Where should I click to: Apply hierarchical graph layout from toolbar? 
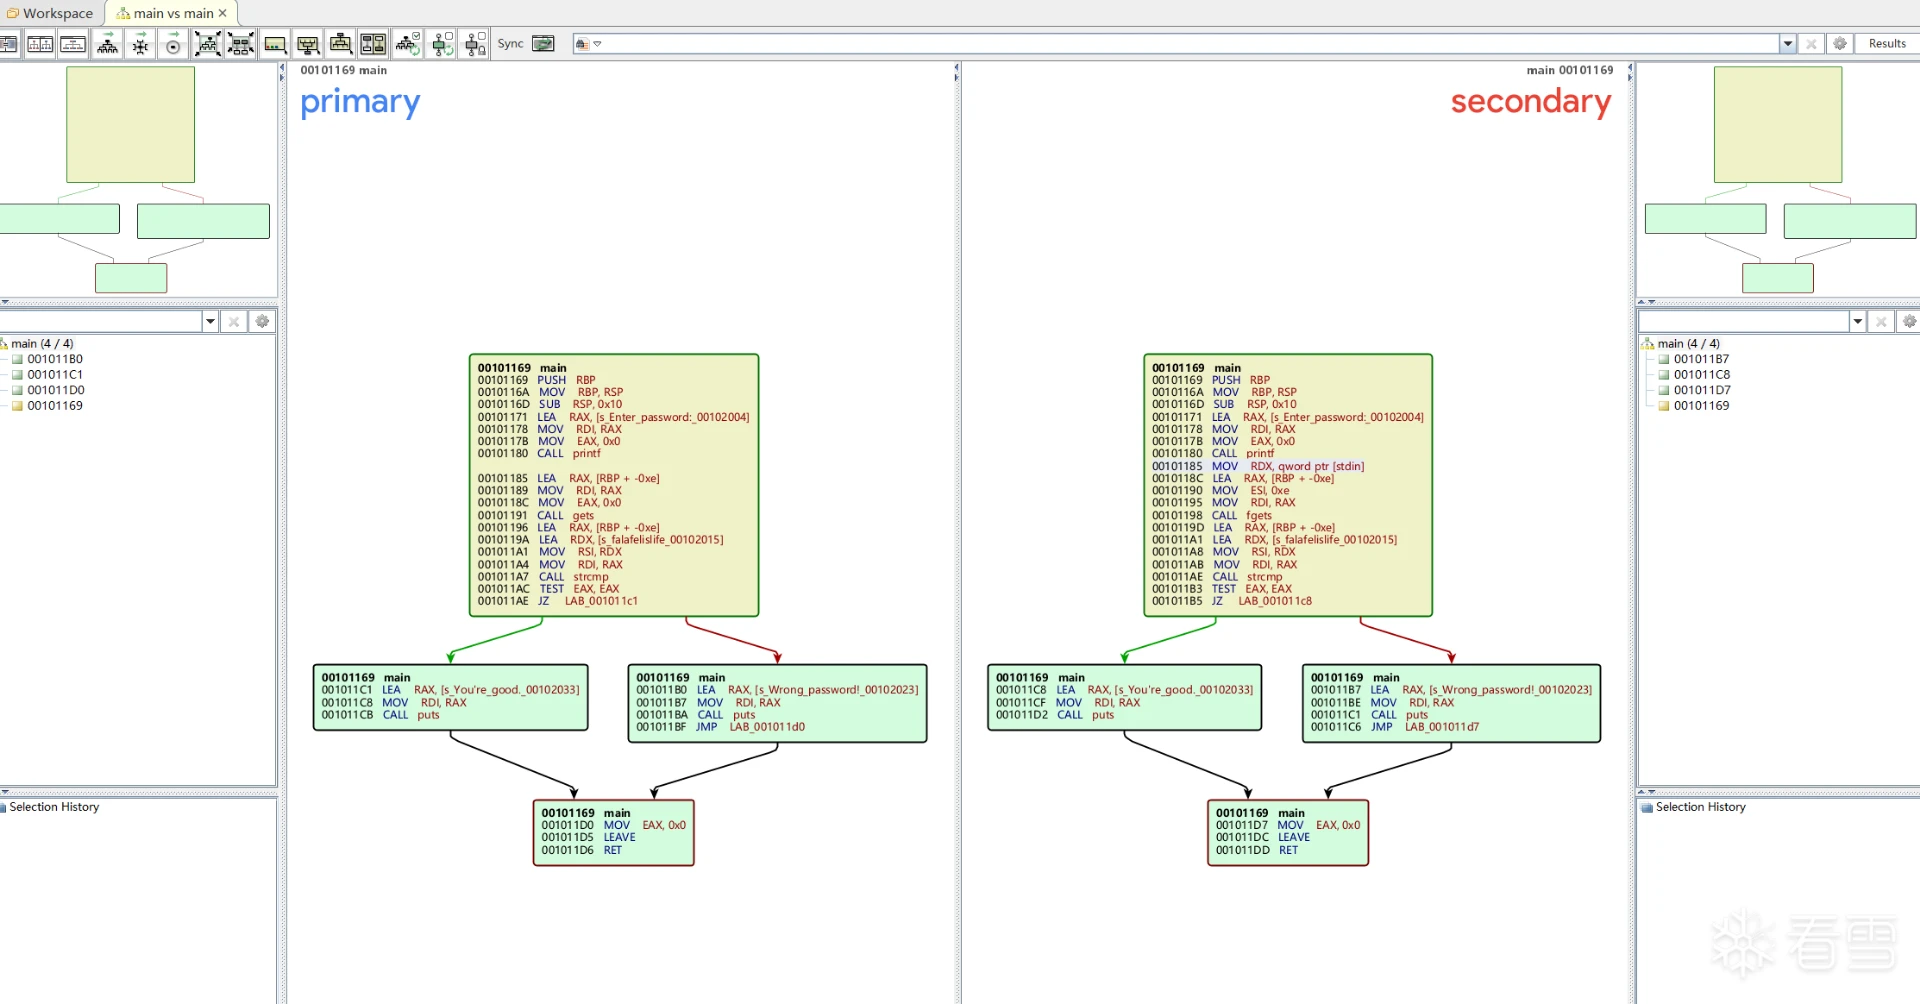pos(107,44)
